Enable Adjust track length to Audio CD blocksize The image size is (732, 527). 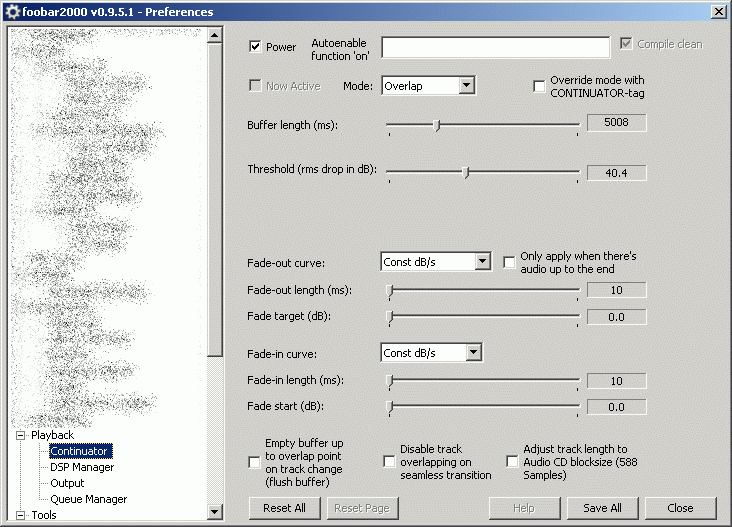pos(512,462)
